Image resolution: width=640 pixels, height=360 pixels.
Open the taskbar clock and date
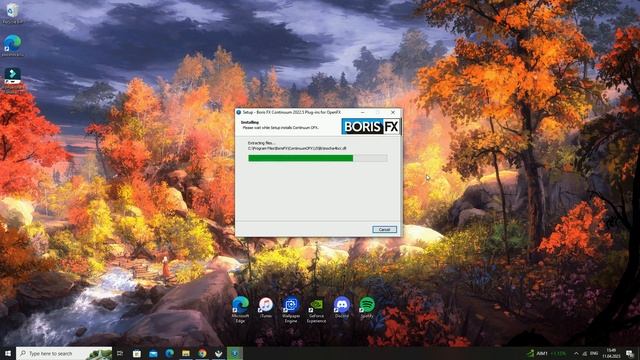(611, 353)
